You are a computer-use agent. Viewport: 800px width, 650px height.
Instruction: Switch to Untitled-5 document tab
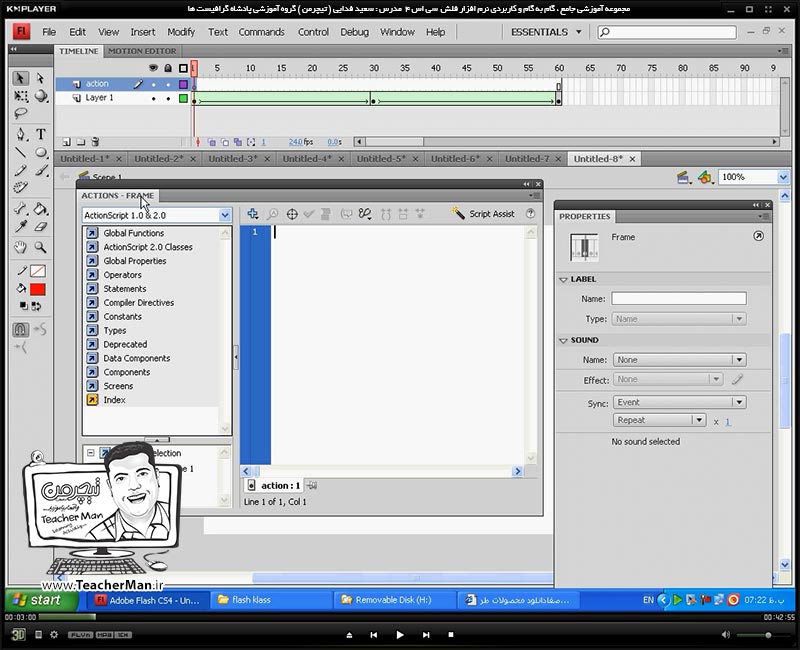[381, 159]
